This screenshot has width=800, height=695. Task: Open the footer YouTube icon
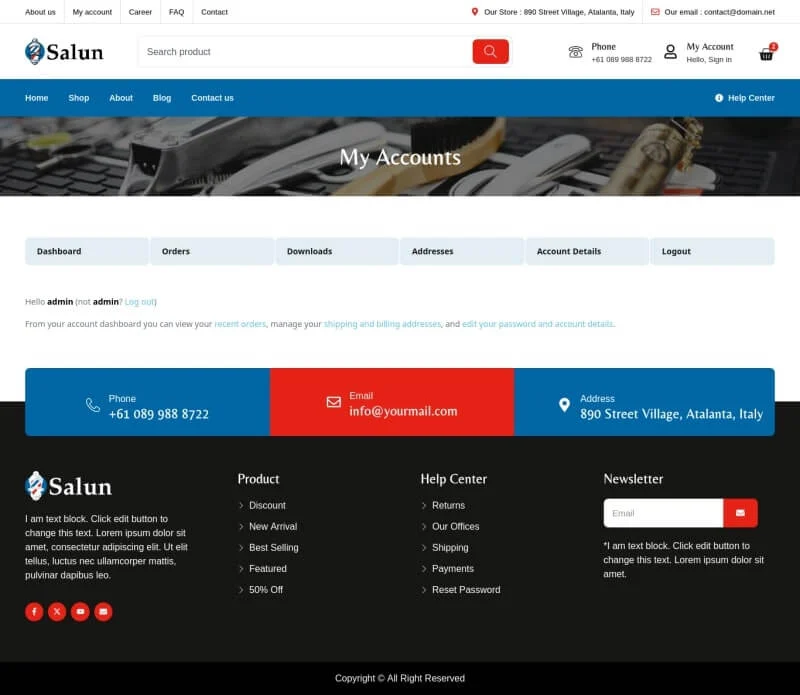80,611
